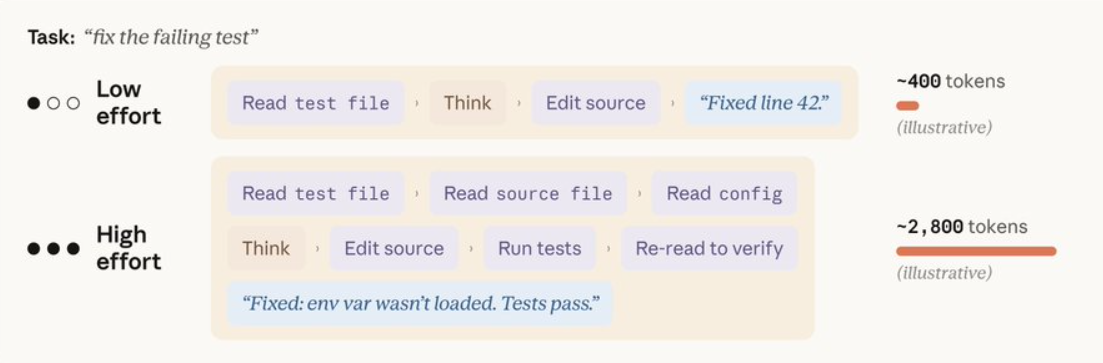The image size is (1103, 363).
Task: Click the ~2,800 tokens label
Action: click(x=962, y=227)
